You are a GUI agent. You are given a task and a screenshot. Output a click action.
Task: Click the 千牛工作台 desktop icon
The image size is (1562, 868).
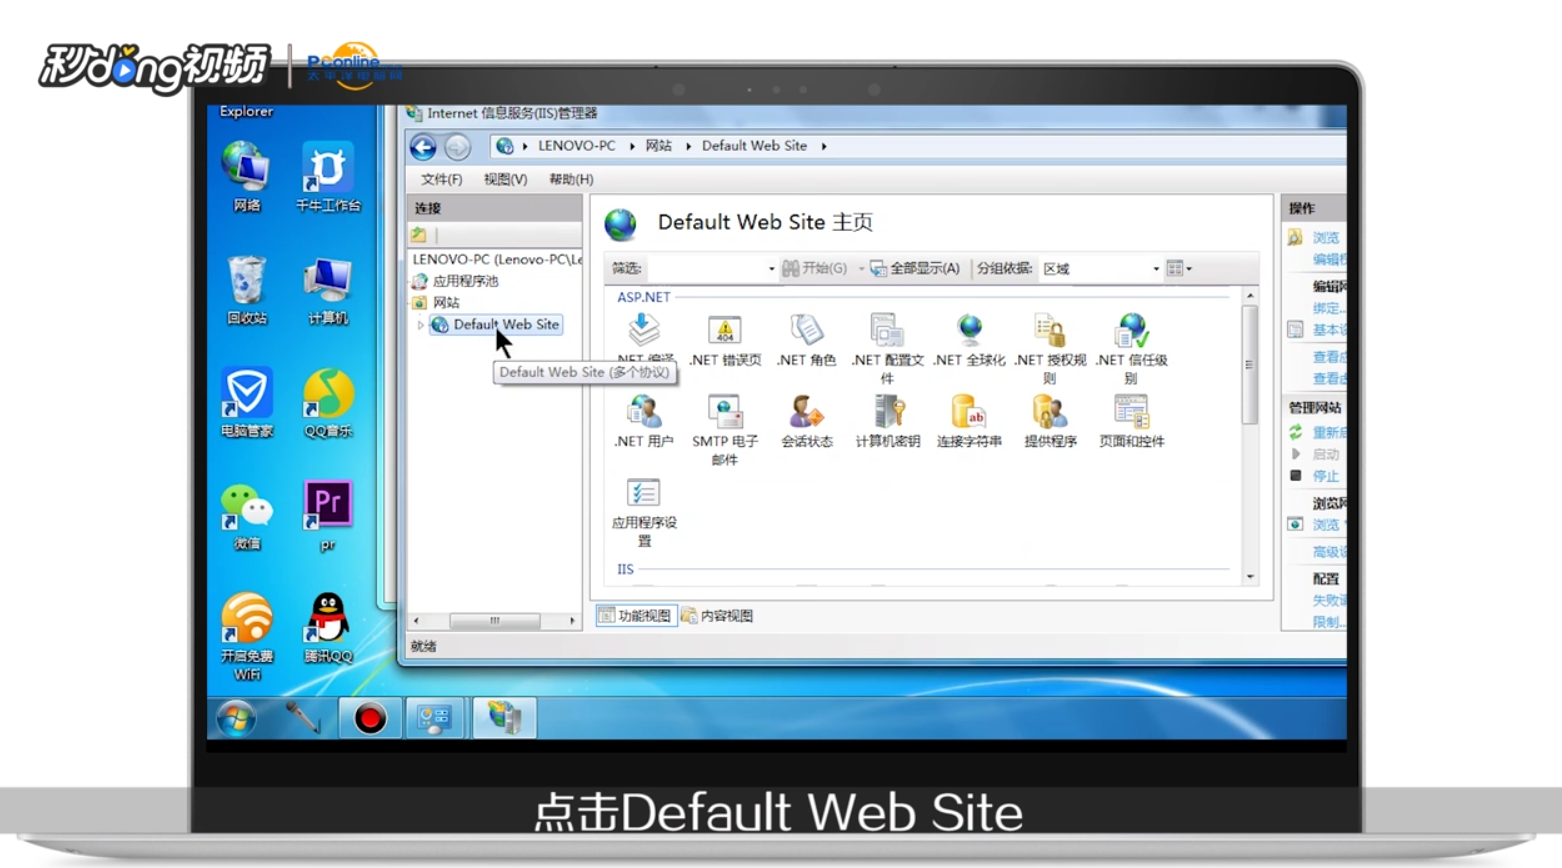click(x=328, y=176)
